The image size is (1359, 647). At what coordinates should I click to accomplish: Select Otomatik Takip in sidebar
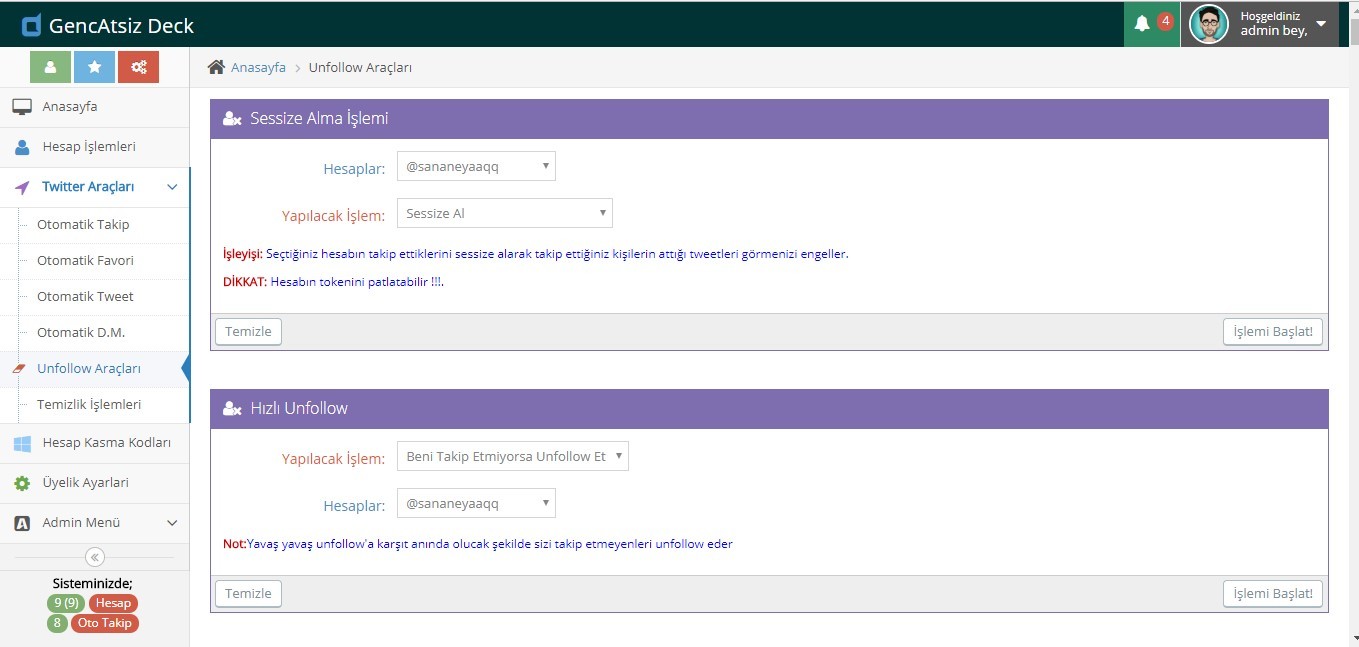point(83,225)
